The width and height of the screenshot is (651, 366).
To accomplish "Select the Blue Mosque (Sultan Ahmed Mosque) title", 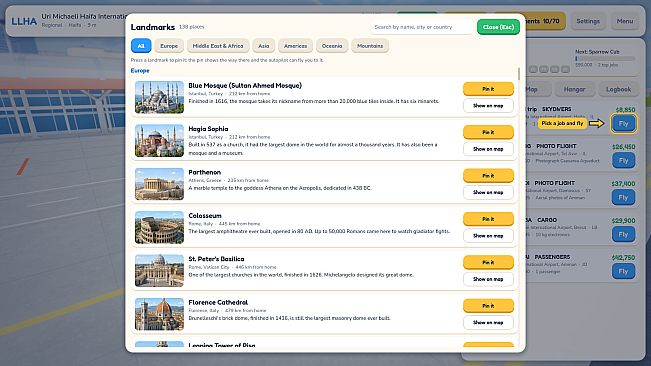I will click(245, 85).
